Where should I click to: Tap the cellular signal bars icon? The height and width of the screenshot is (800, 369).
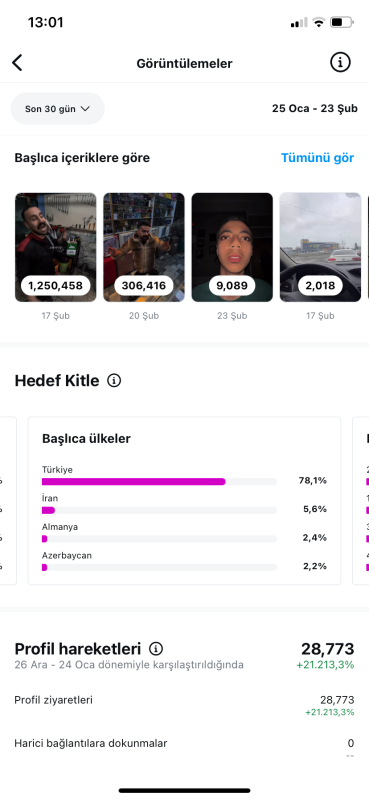(299, 22)
